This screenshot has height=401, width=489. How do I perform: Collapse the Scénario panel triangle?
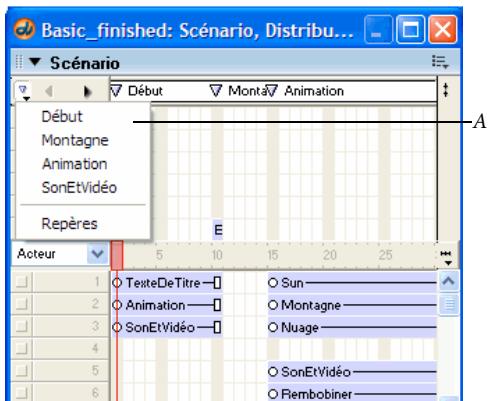(x=35, y=62)
